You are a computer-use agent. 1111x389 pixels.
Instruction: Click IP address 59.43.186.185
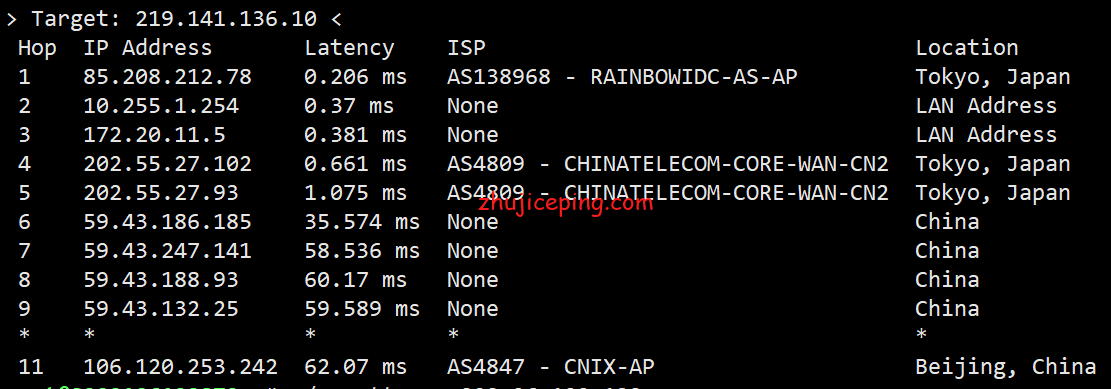click(167, 222)
